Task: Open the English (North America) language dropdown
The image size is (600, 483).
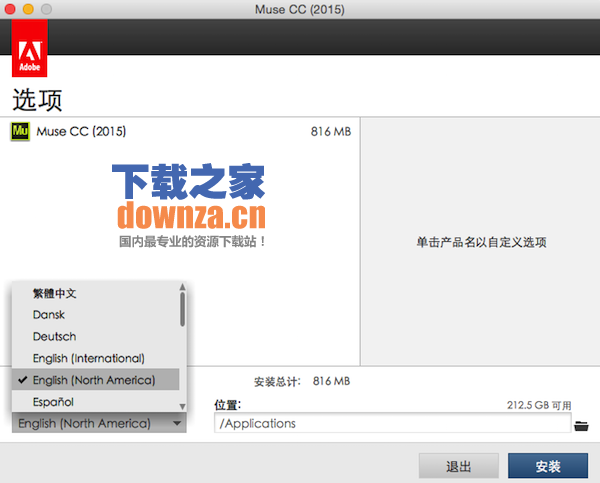Action: [99, 424]
